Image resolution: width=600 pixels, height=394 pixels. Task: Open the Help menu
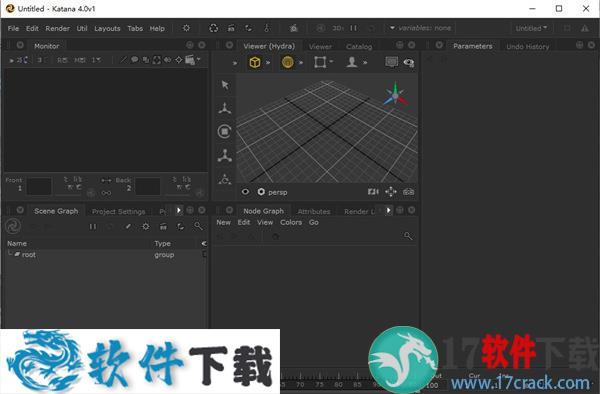[157, 28]
